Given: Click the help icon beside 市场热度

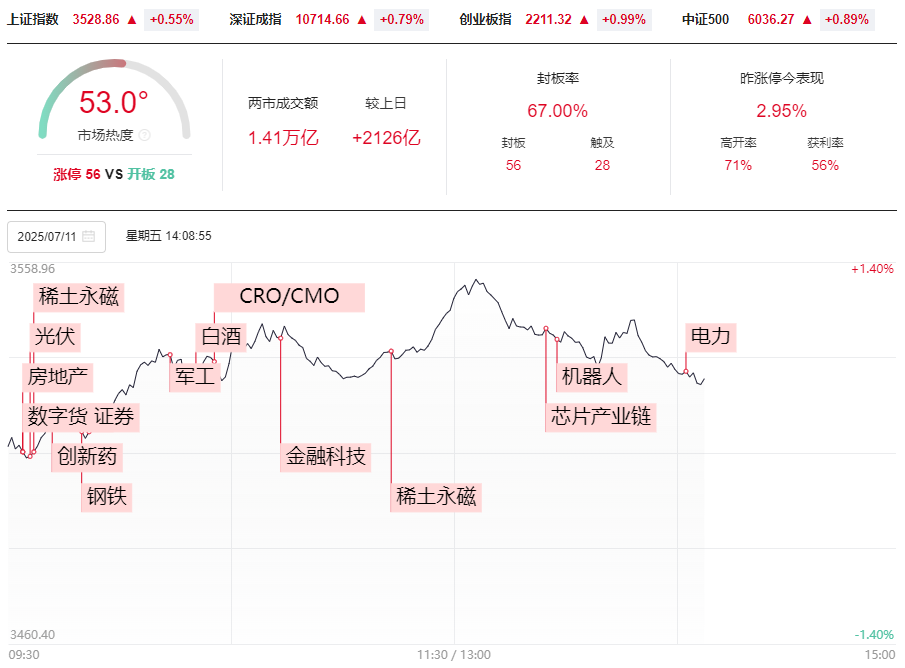Looking at the screenshot, I should point(144,135).
